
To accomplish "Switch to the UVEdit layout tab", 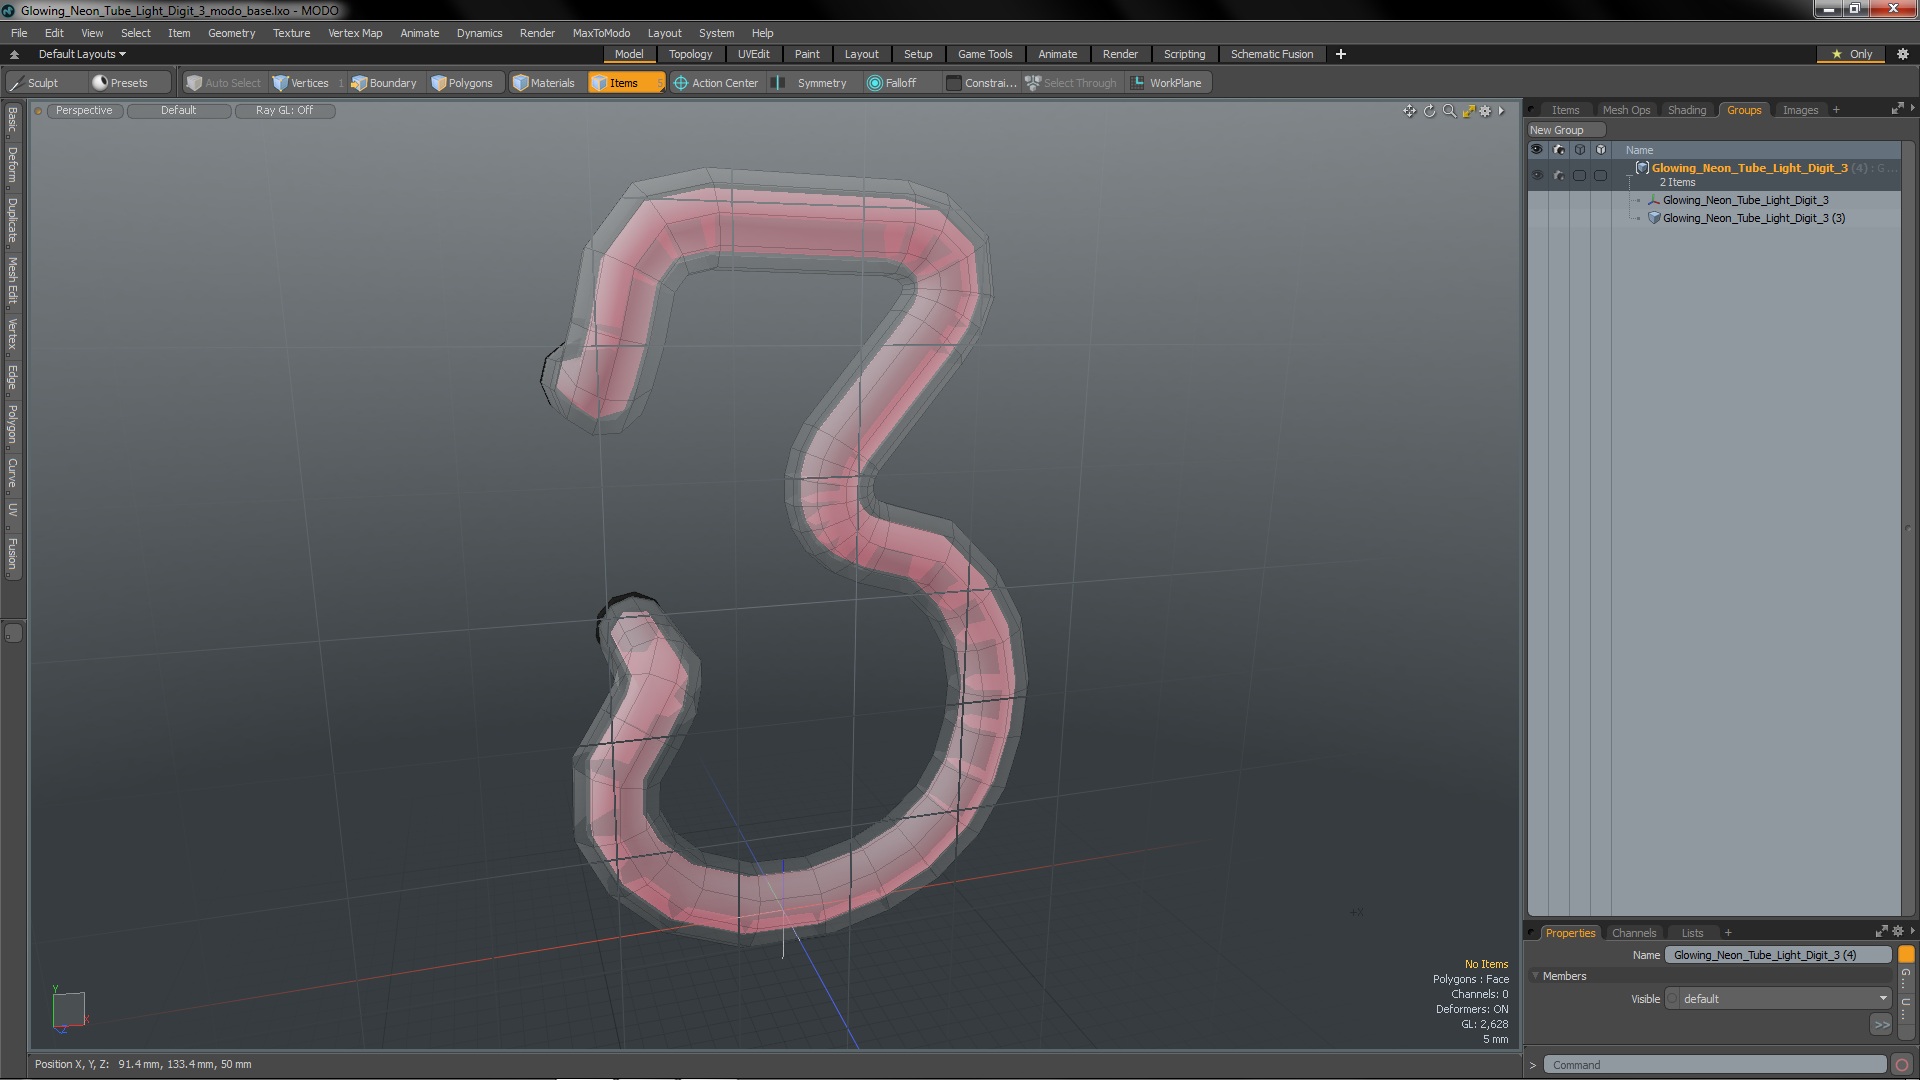I will pyautogui.click(x=753, y=54).
